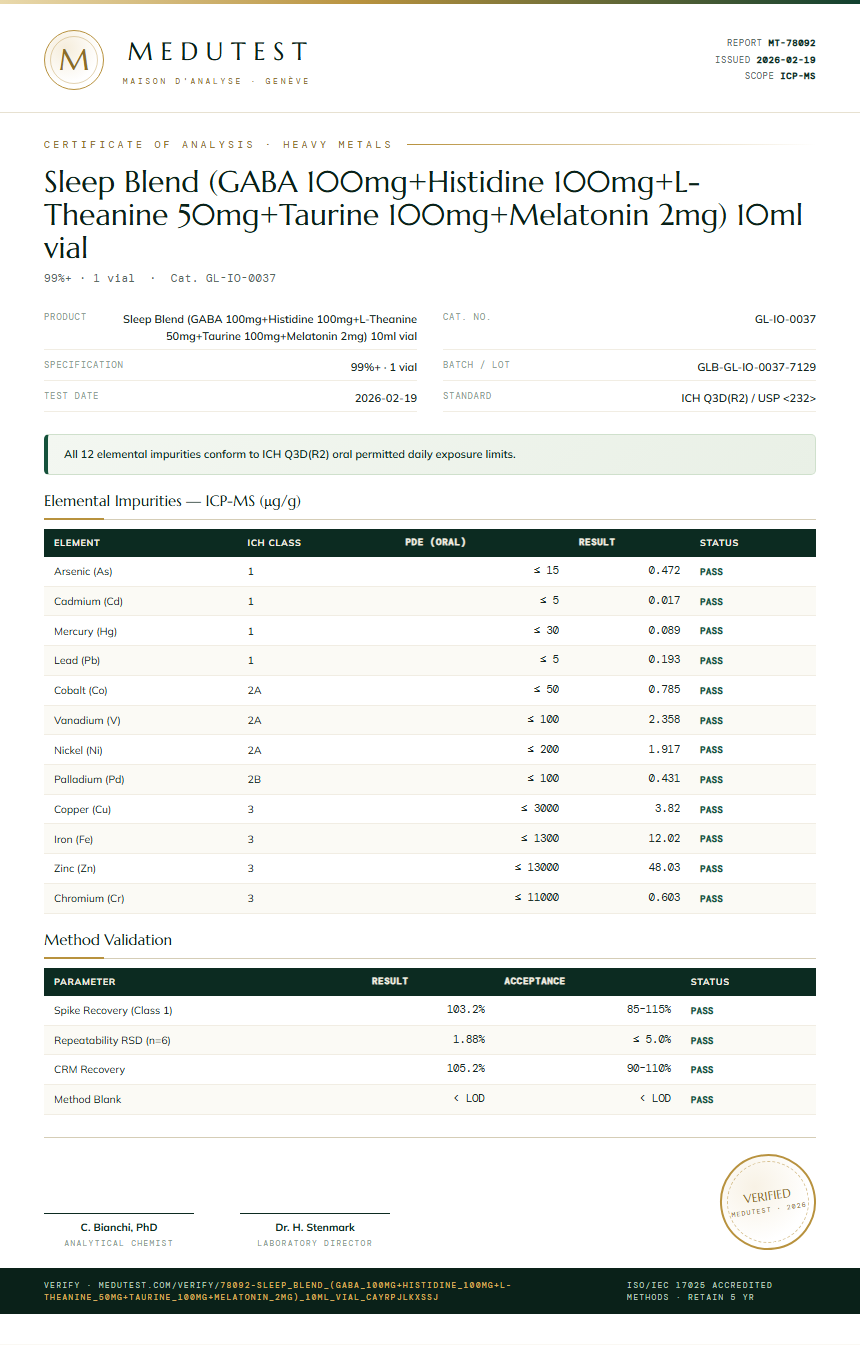Select Arsenic result 0.472
Image resolution: width=860 pixels, height=1345 pixels.
pos(664,571)
